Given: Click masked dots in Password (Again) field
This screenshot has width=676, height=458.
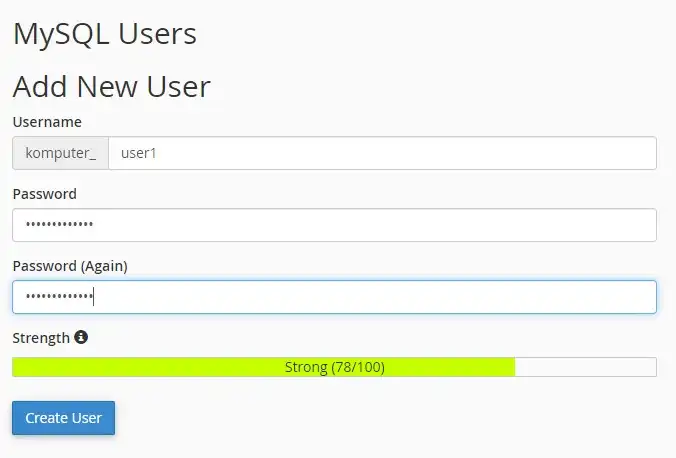Looking at the screenshot, I should tap(59, 296).
